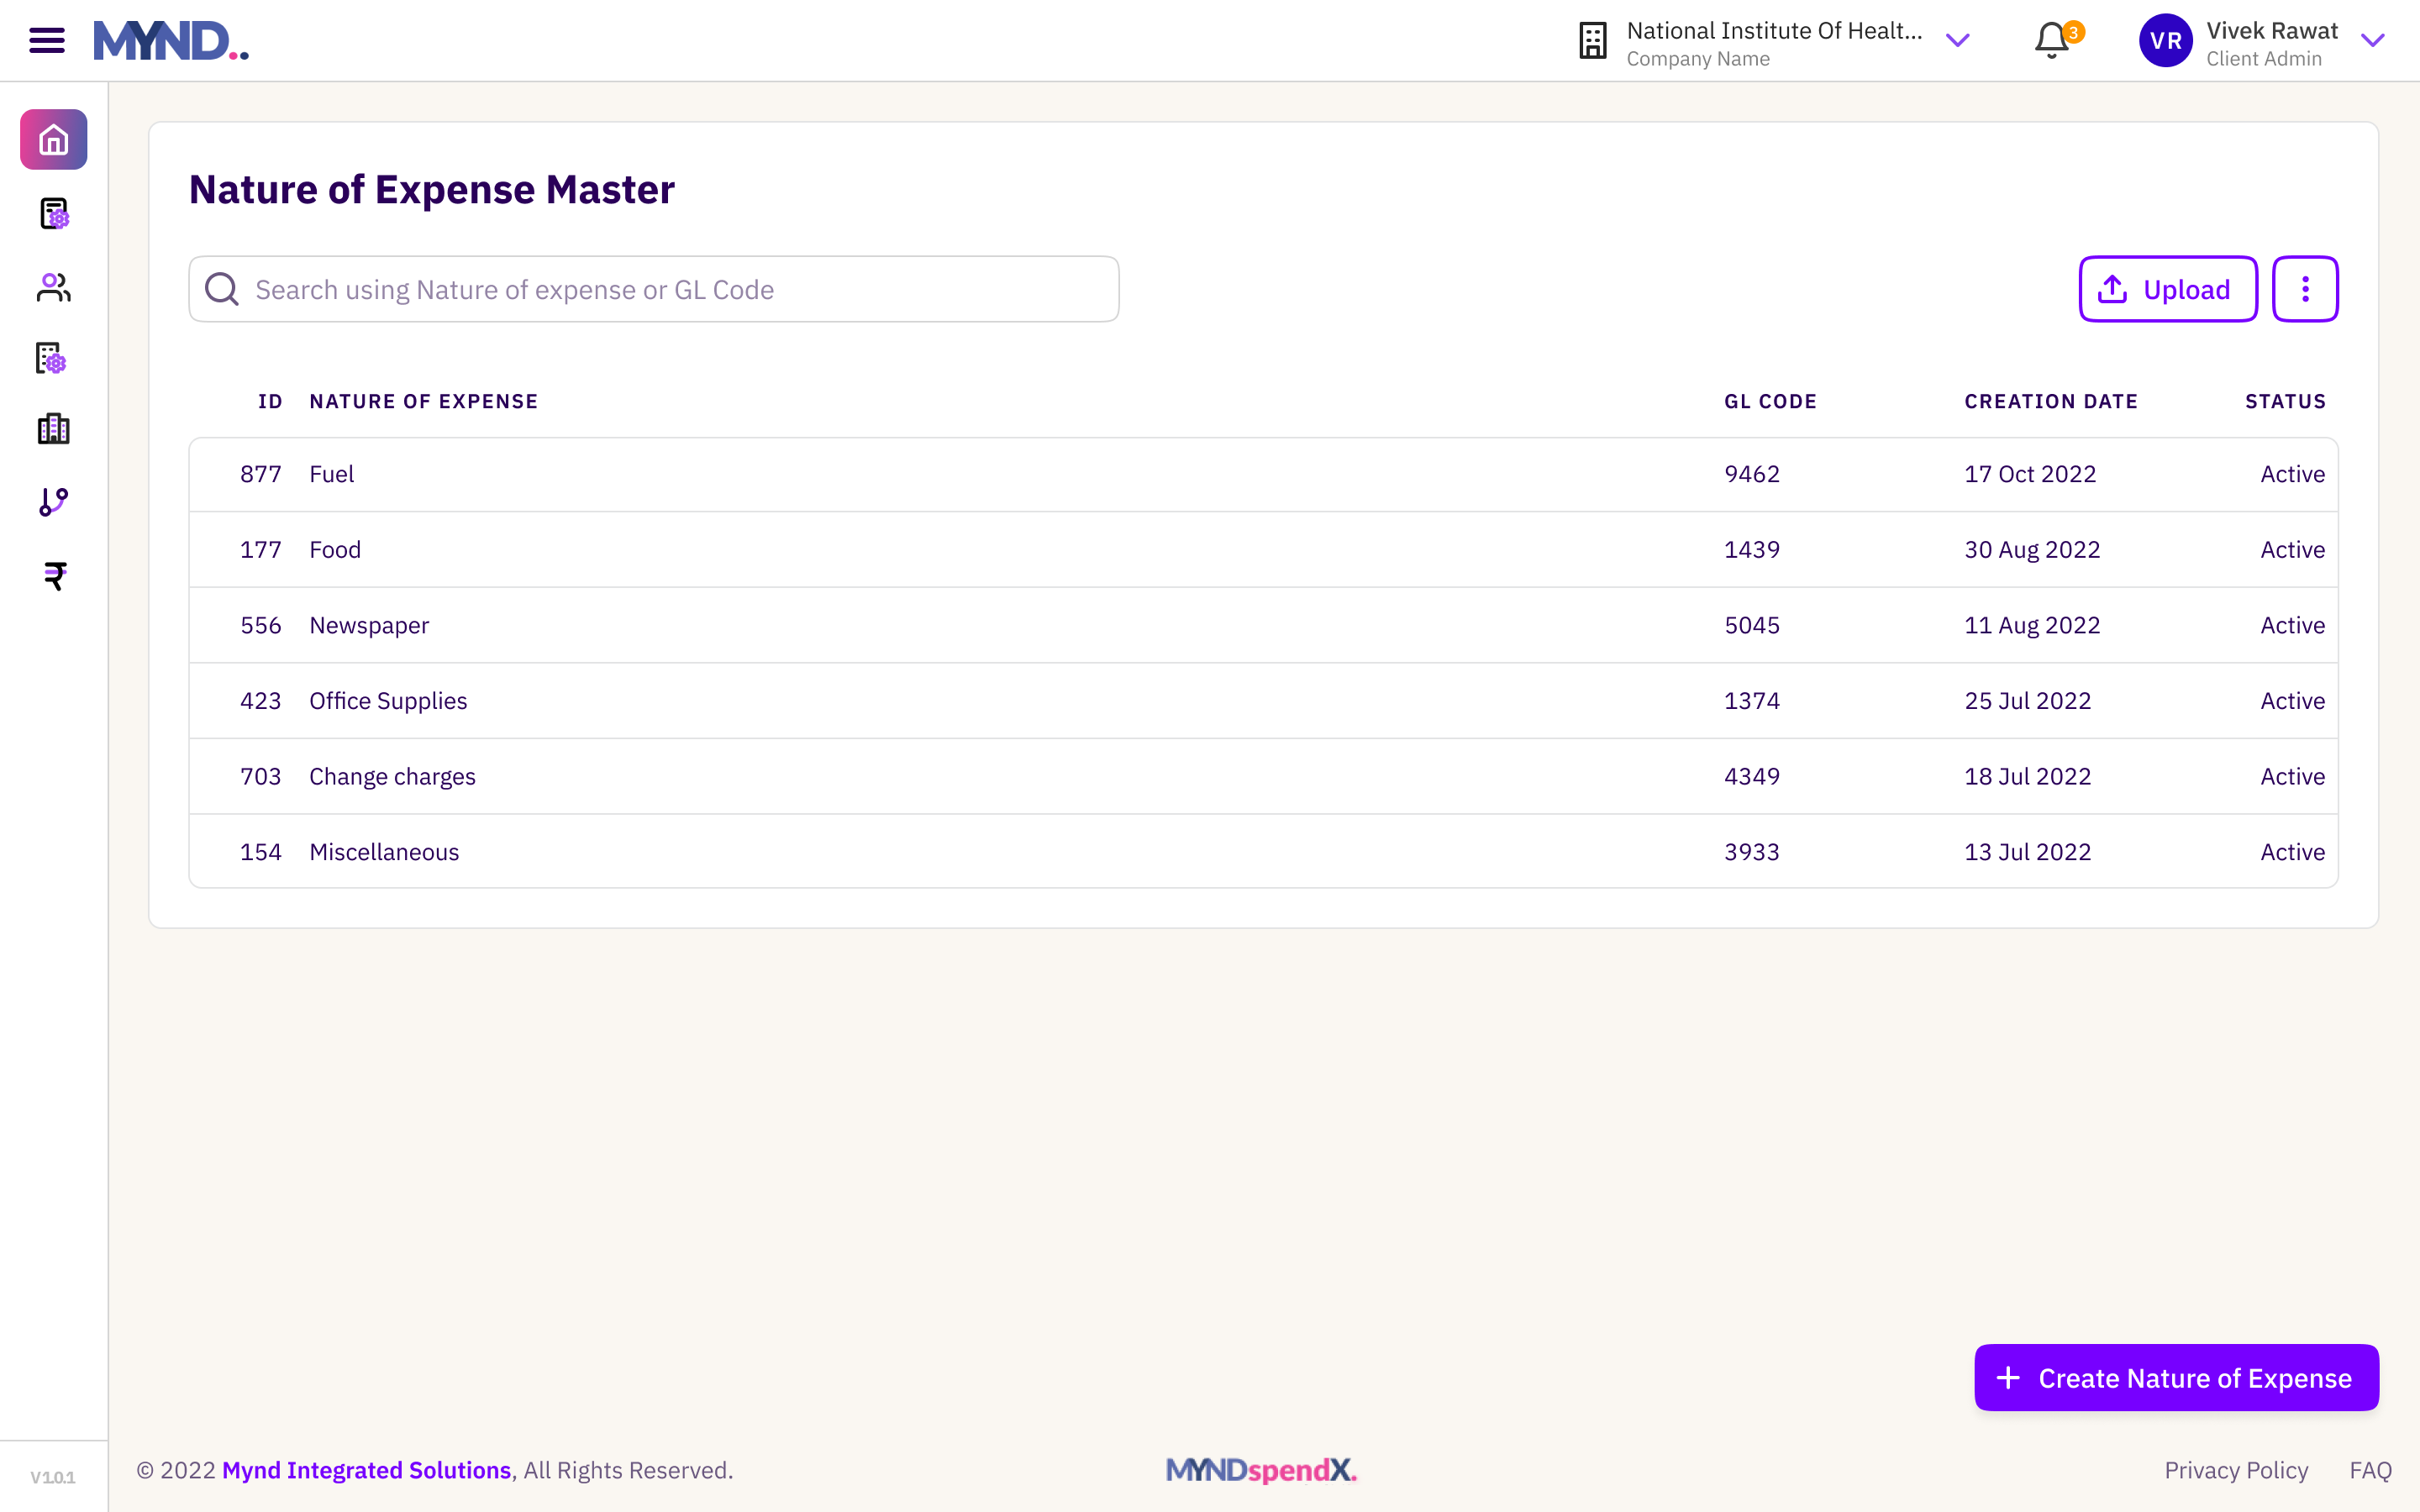
Task: Open the users group sidebar icon
Action: [x=54, y=288]
